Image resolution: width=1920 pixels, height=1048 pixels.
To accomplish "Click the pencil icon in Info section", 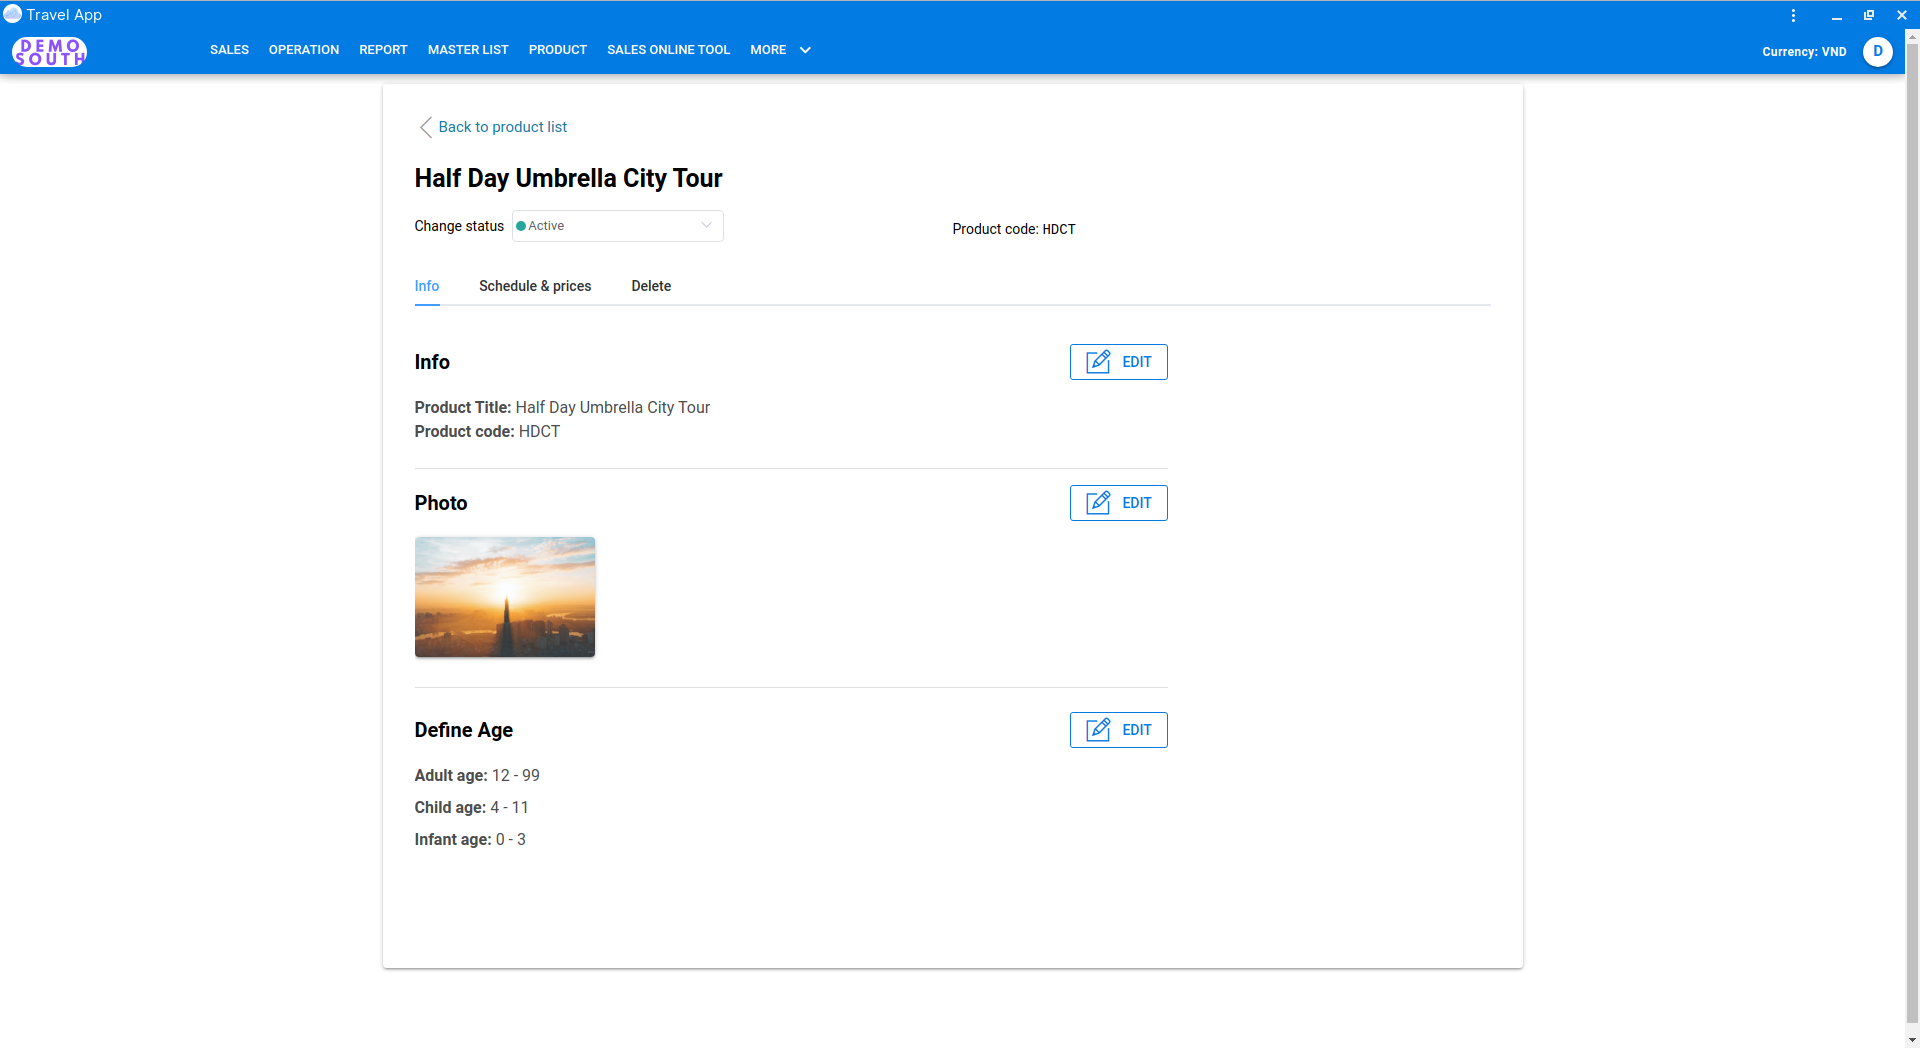I will (x=1098, y=362).
